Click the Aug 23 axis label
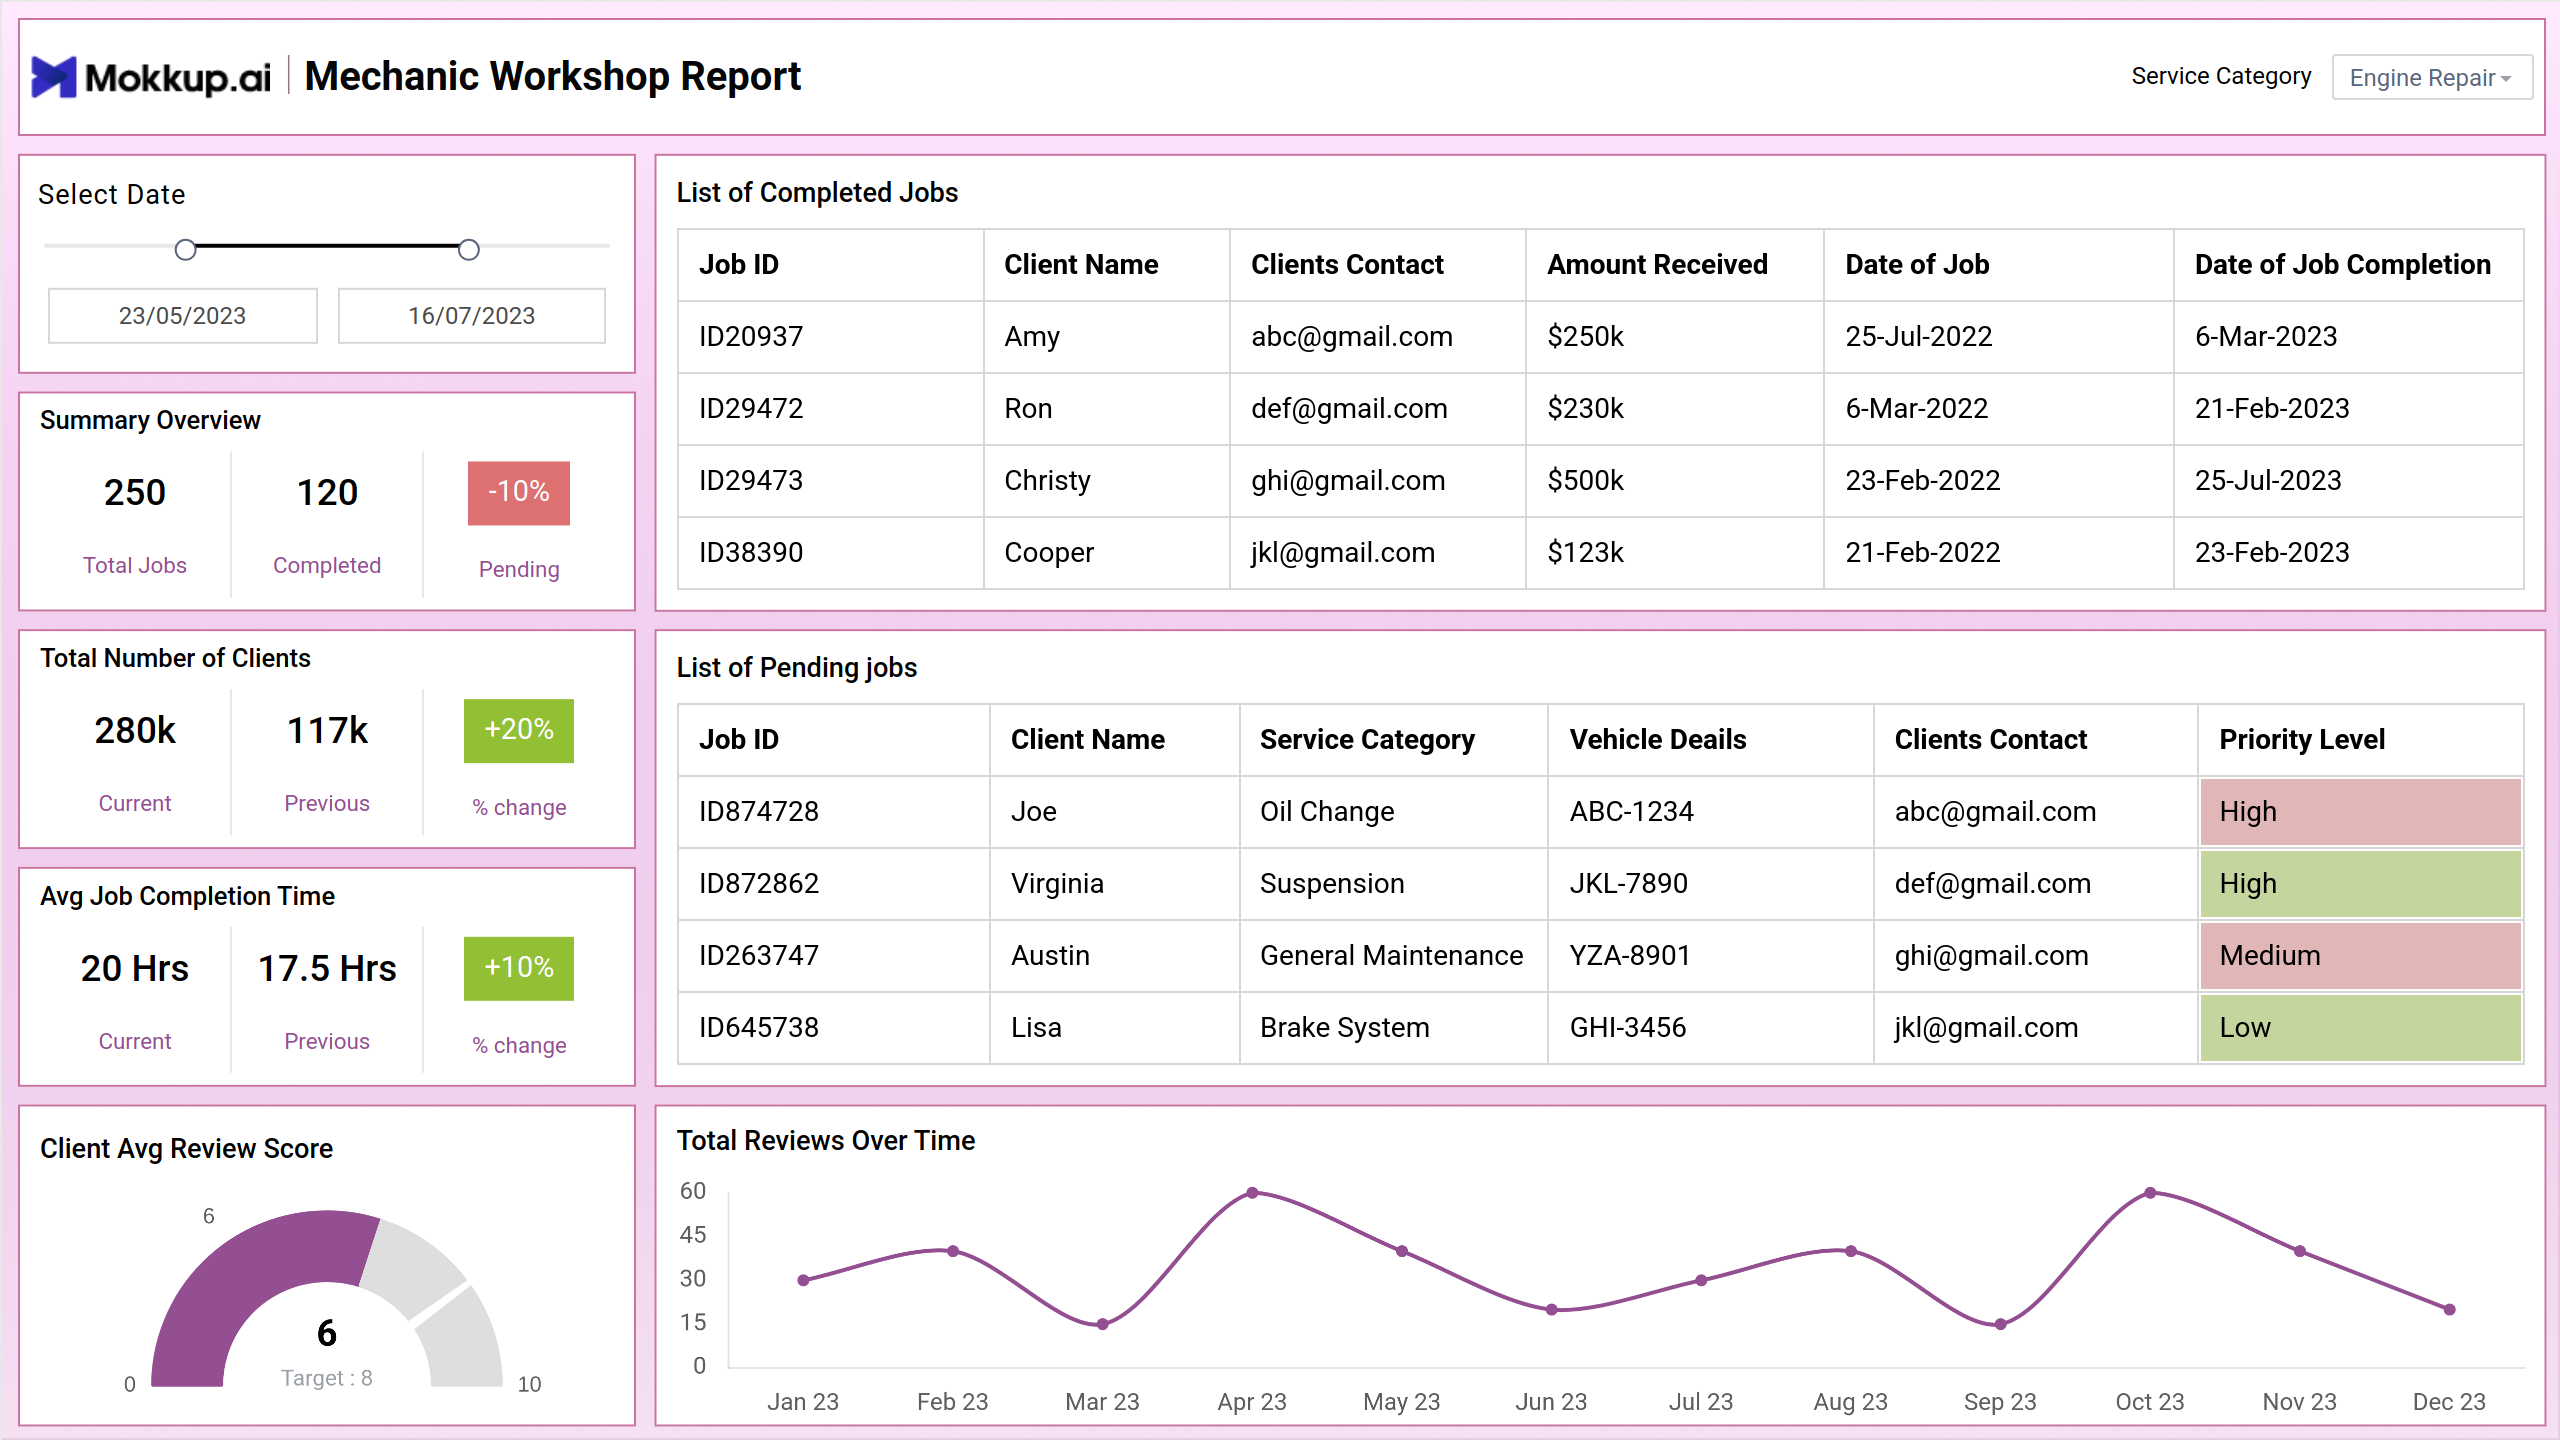 coord(1850,1402)
